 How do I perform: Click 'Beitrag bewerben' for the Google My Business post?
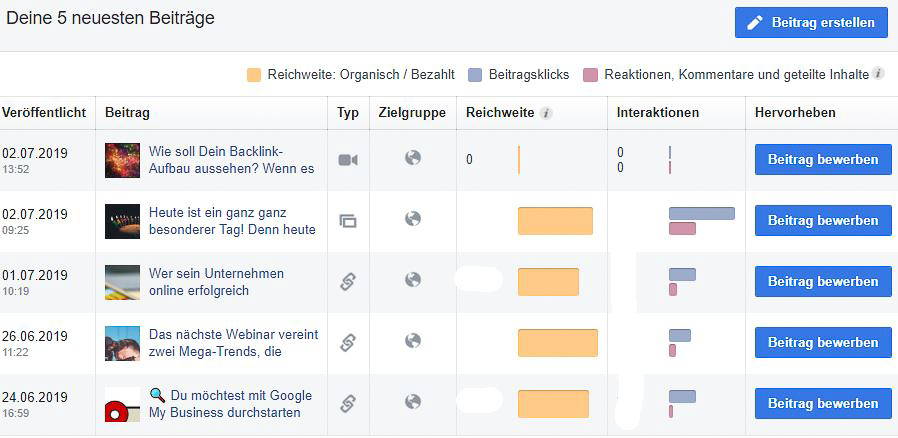click(x=822, y=404)
